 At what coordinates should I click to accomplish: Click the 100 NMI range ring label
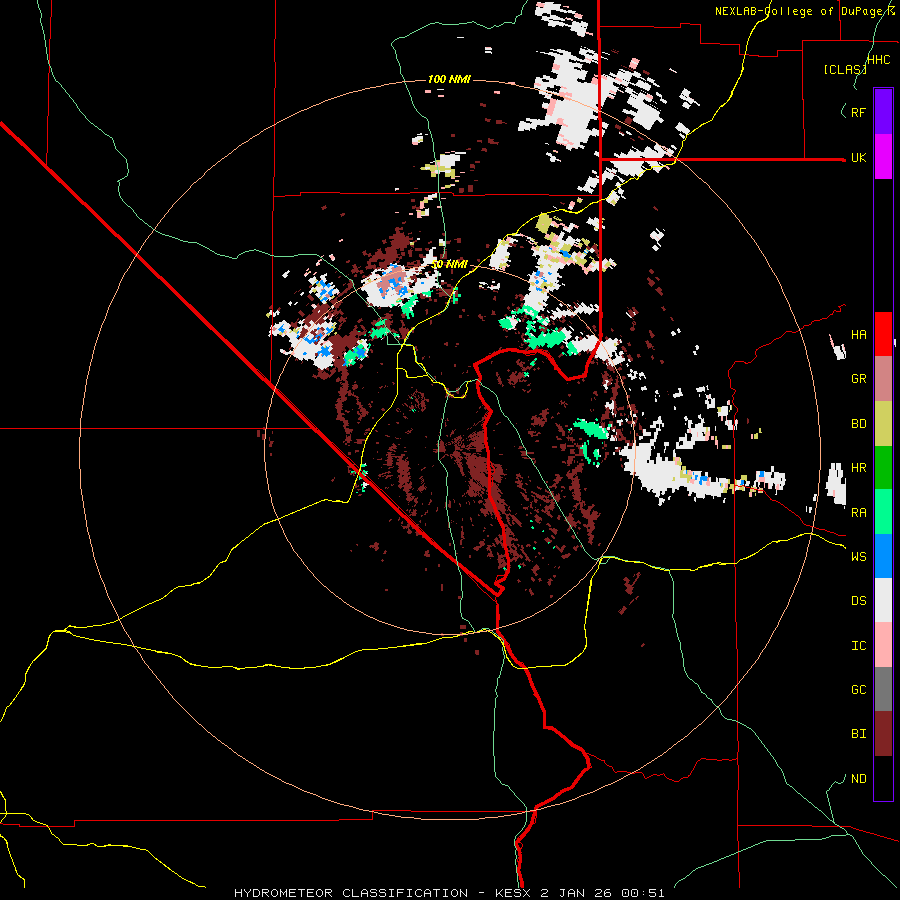coord(449,79)
